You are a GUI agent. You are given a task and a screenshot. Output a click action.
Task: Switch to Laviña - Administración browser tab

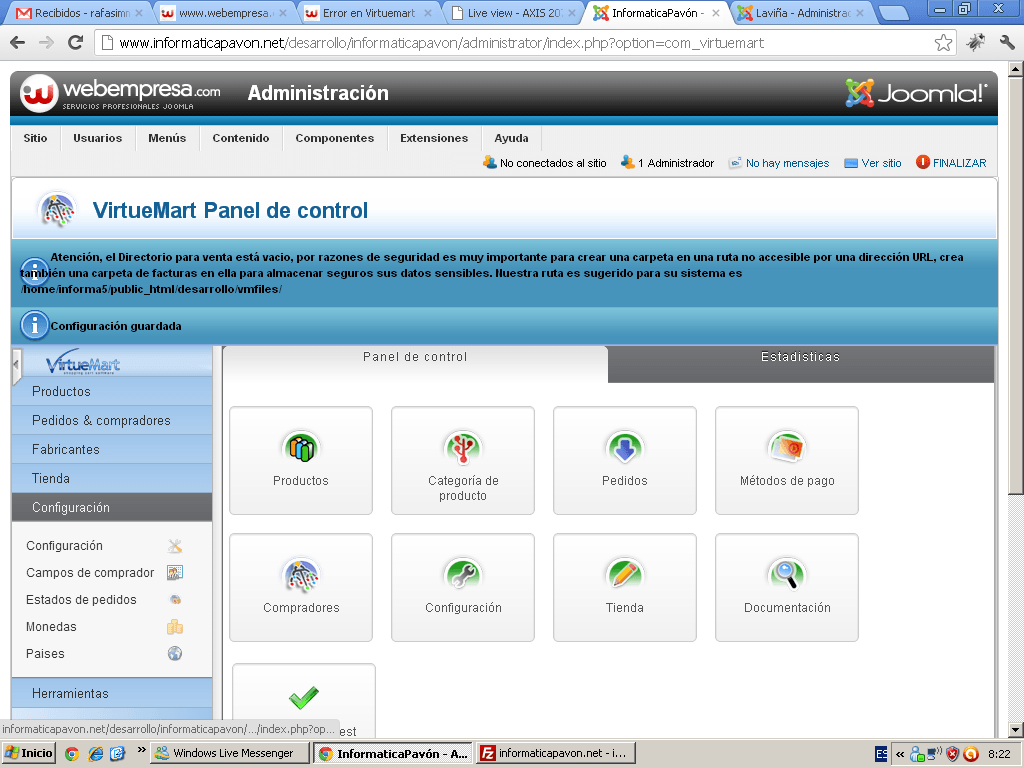(x=802, y=13)
